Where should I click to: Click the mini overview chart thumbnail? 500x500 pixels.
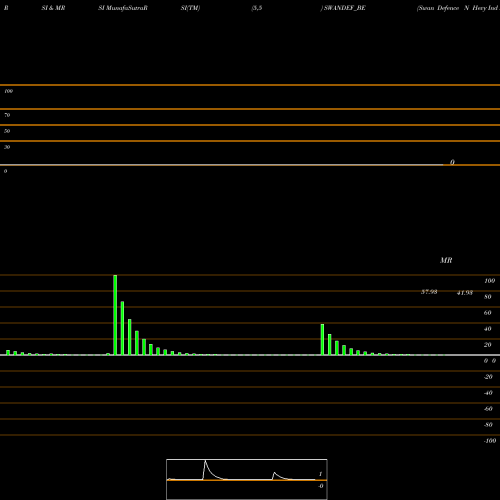click(247, 479)
